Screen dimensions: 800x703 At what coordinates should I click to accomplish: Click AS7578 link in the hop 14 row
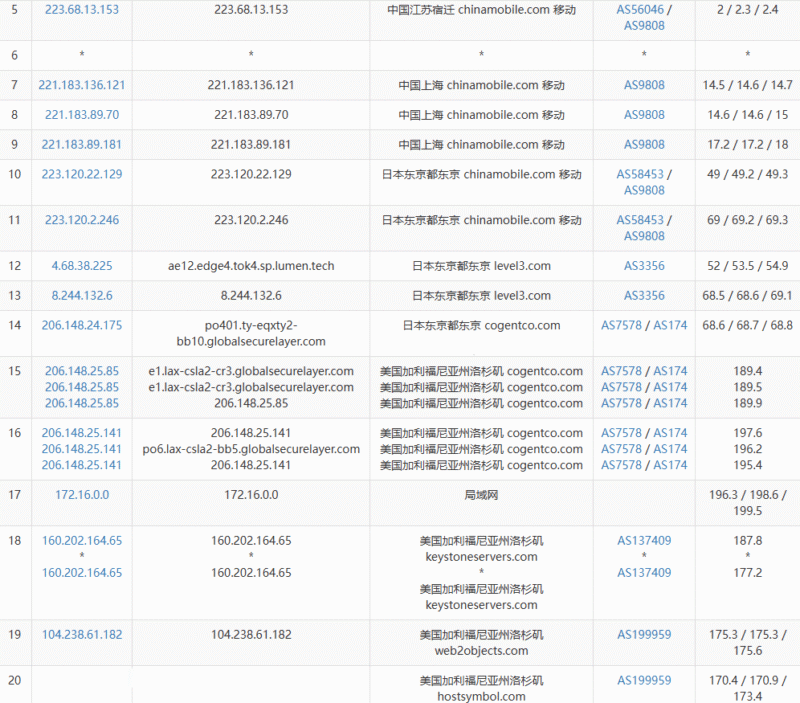[x=621, y=325]
